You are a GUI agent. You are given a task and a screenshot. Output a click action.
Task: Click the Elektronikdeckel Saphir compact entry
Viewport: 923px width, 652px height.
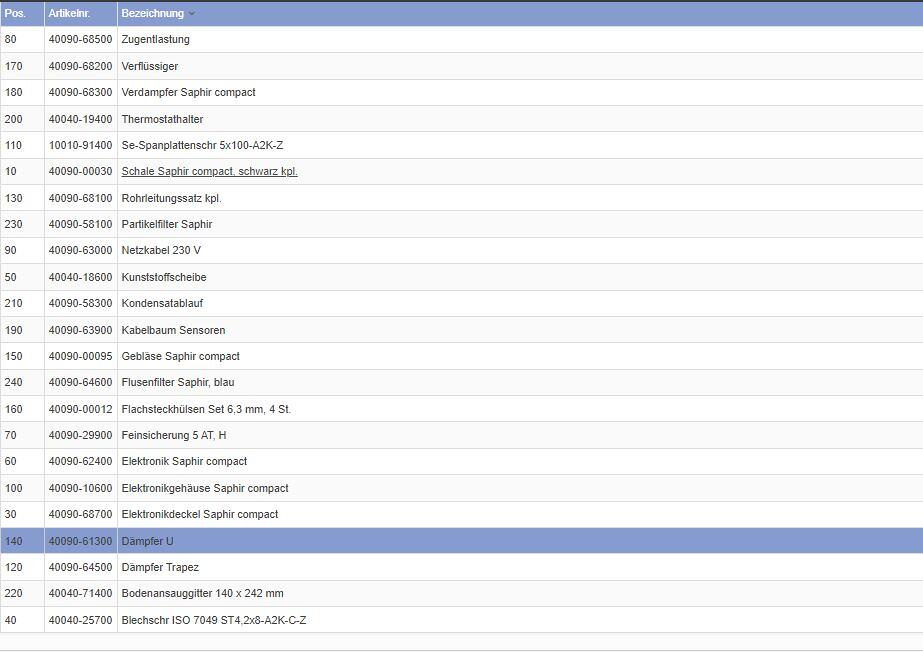(x=199, y=514)
